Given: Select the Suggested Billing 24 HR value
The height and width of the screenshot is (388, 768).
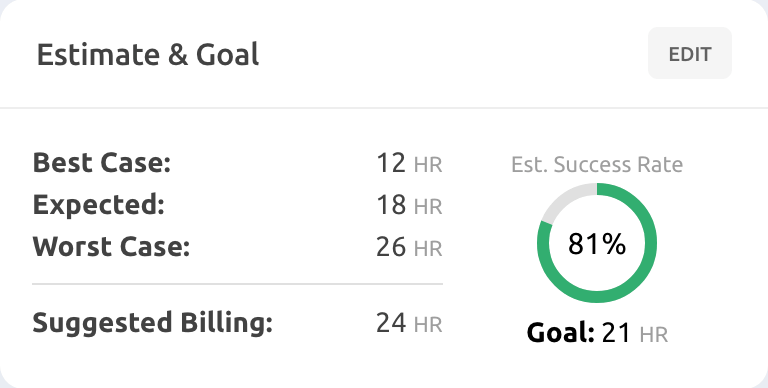Looking at the screenshot, I should 409,323.
